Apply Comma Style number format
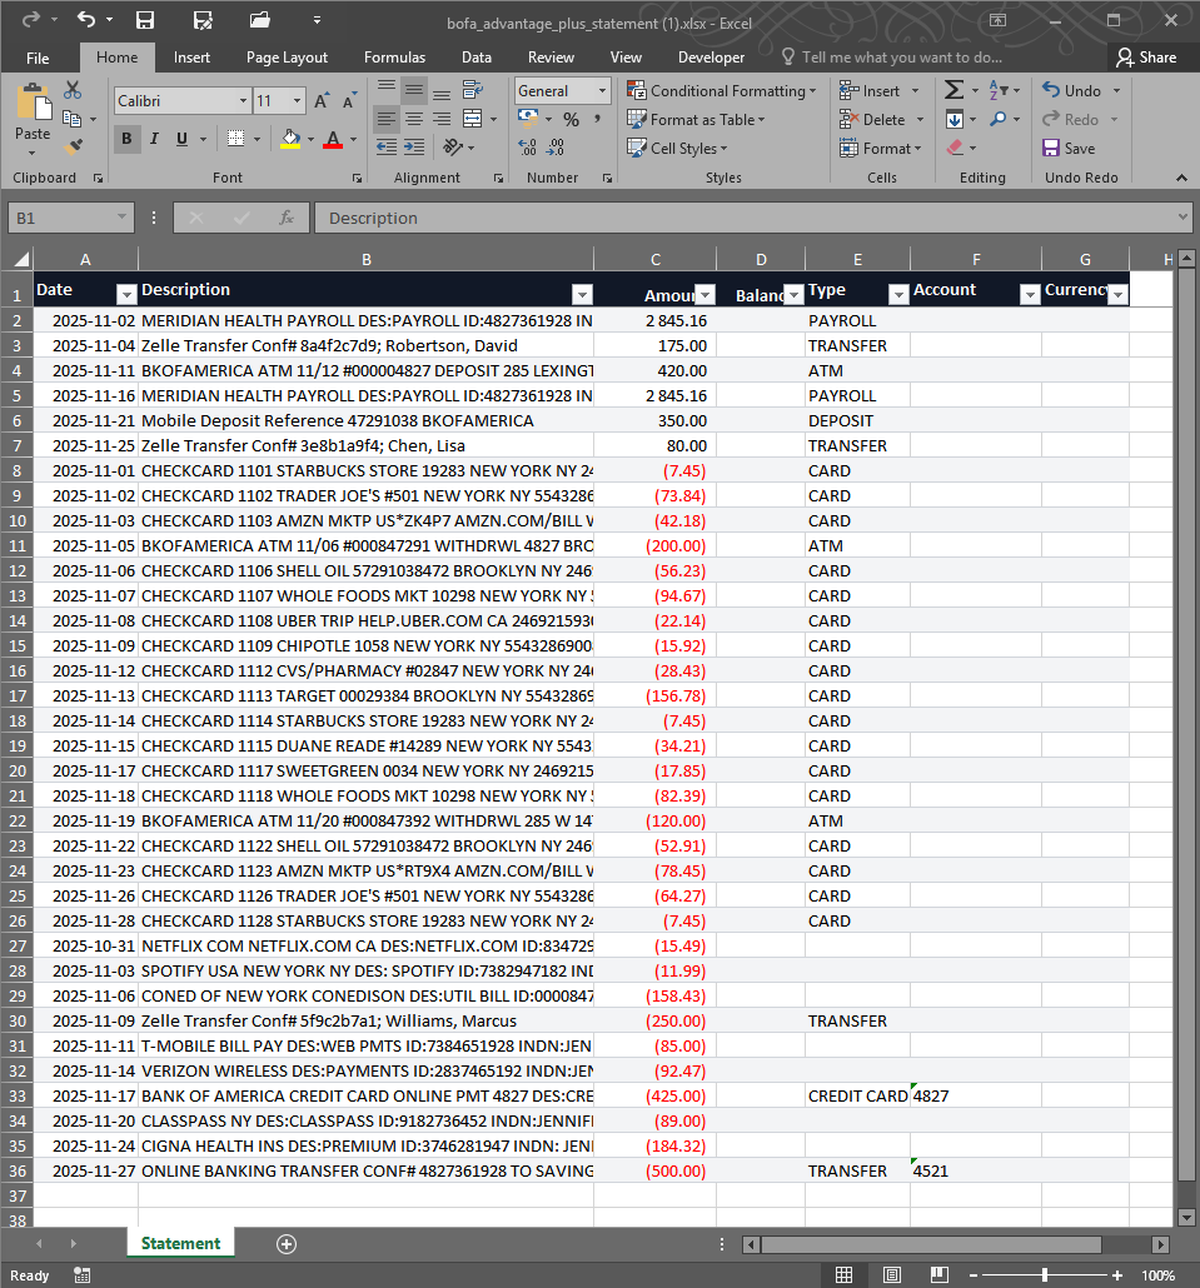The width and height of the screenshot is (1200, 1288). coord(597,119)
